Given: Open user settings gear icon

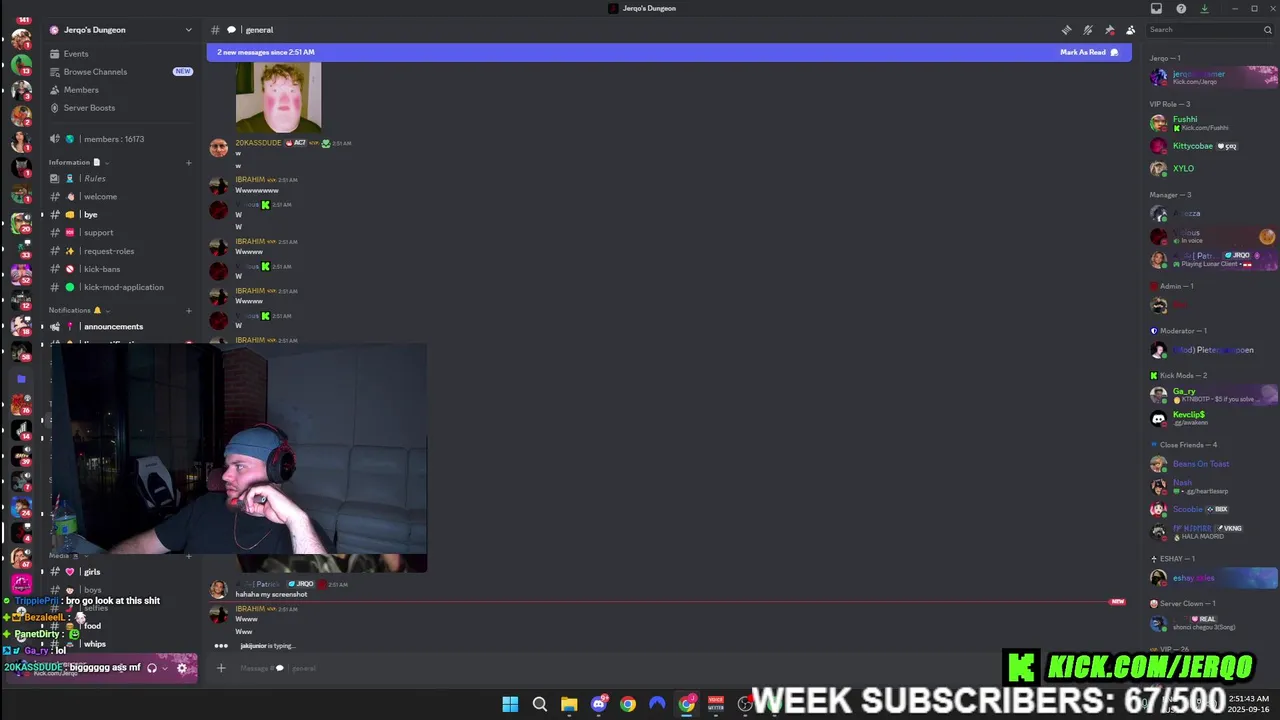Looking at the screenshot, I should point(182,668).
